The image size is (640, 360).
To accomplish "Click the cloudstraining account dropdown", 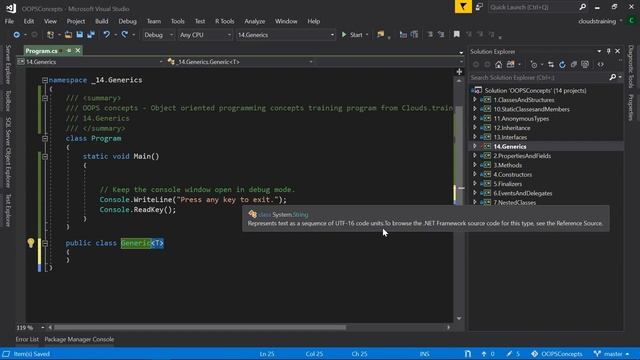I will [x=600, y=21].
